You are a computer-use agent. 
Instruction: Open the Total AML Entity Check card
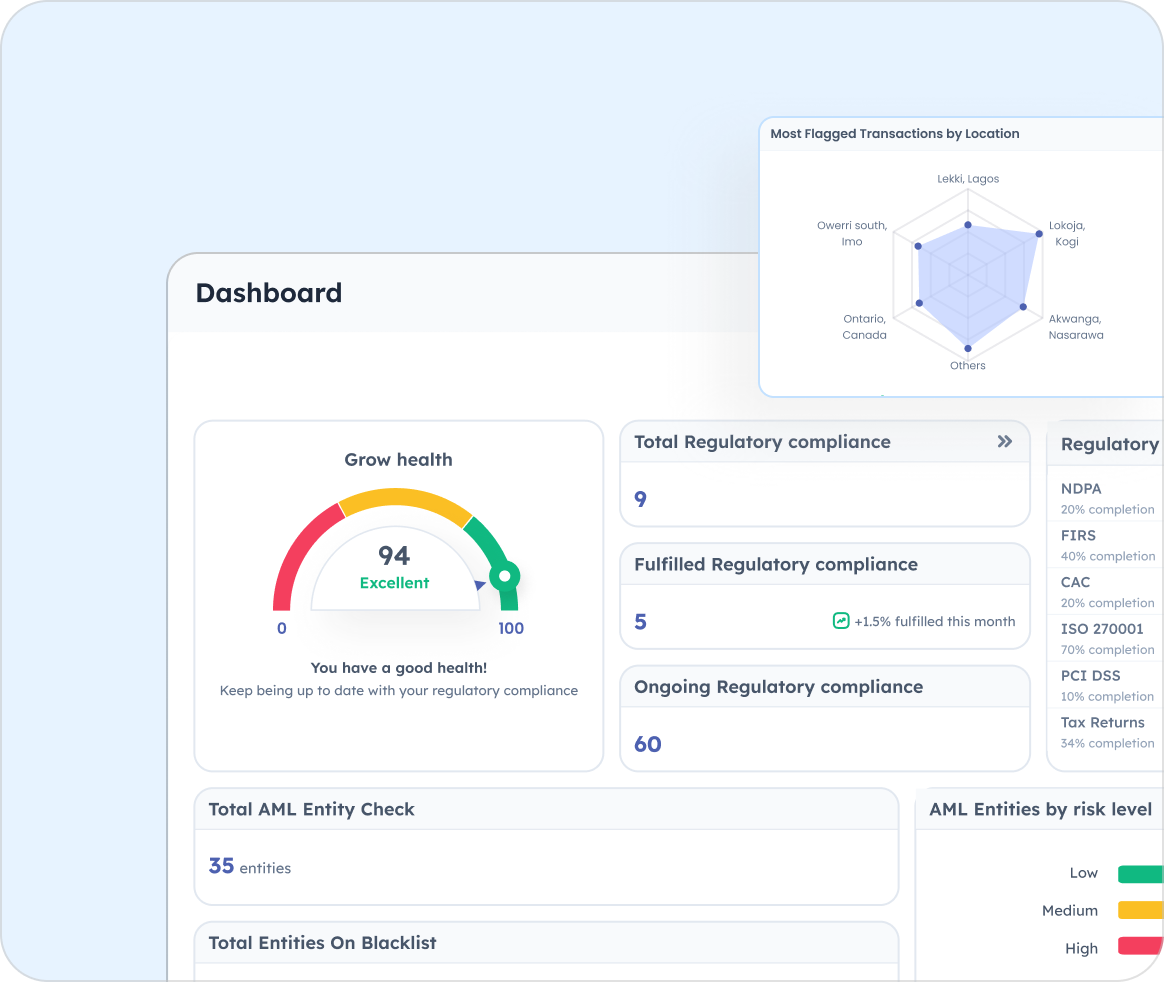click(x=311, y=810)
